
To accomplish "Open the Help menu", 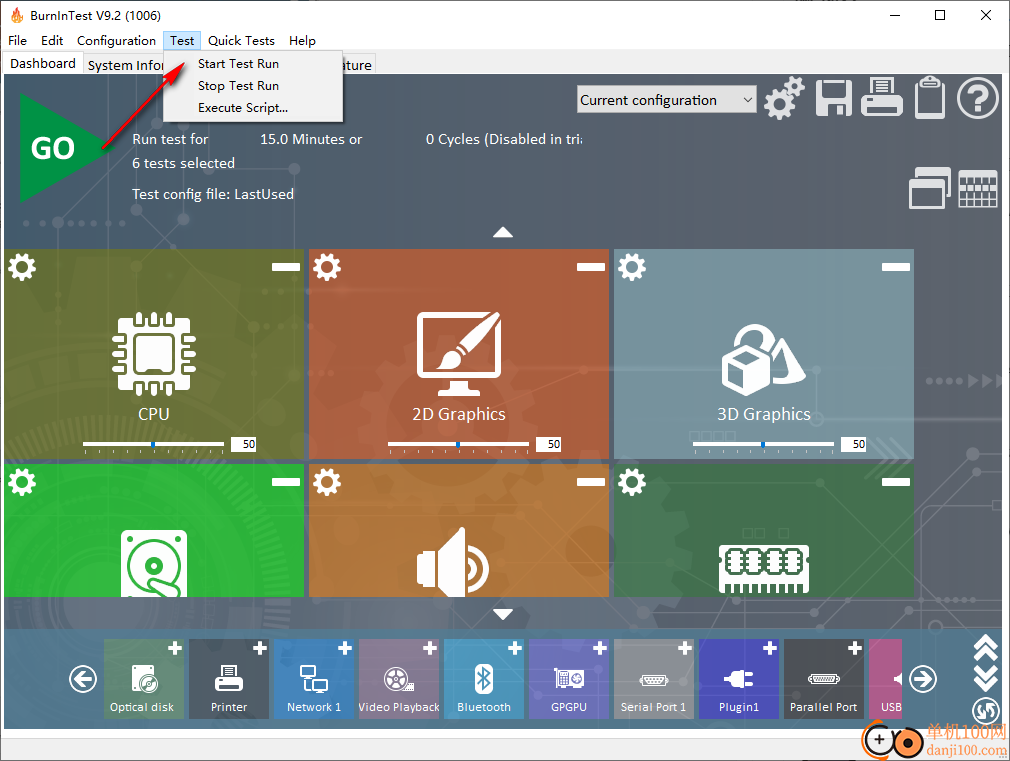I will click(302, 41).
